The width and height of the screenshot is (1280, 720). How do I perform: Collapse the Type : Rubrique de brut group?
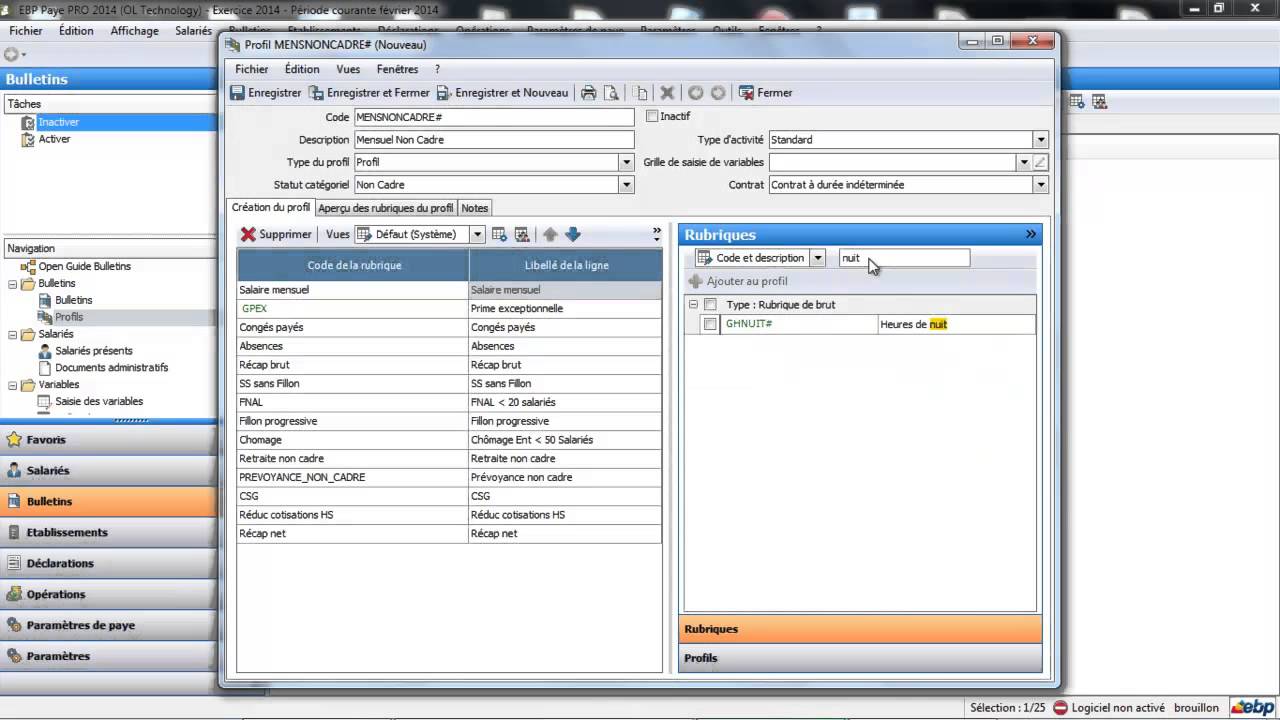693,304
